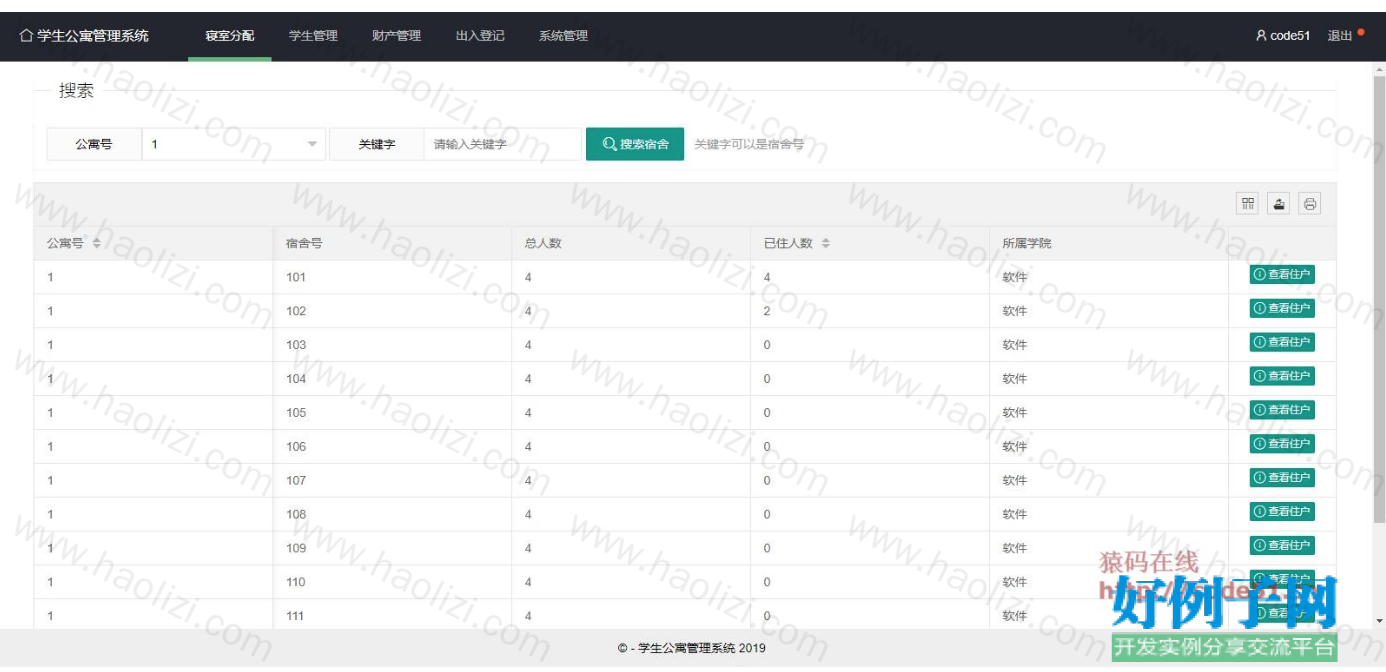Click 查看住户 for room 107
Image resolution: width=1386 pixels, height=672 pixels.
pyautogui.click(x=1282, y=478)
